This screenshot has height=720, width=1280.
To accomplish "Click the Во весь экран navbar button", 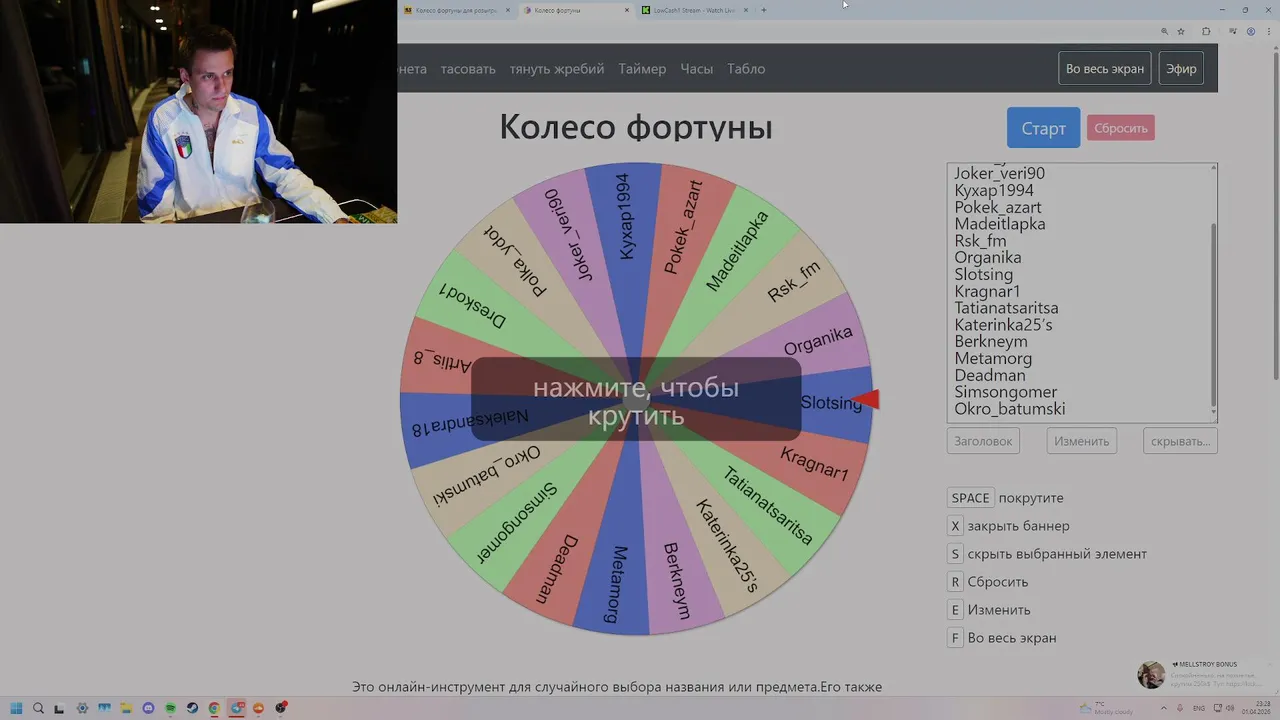I will pos(1104,69).
